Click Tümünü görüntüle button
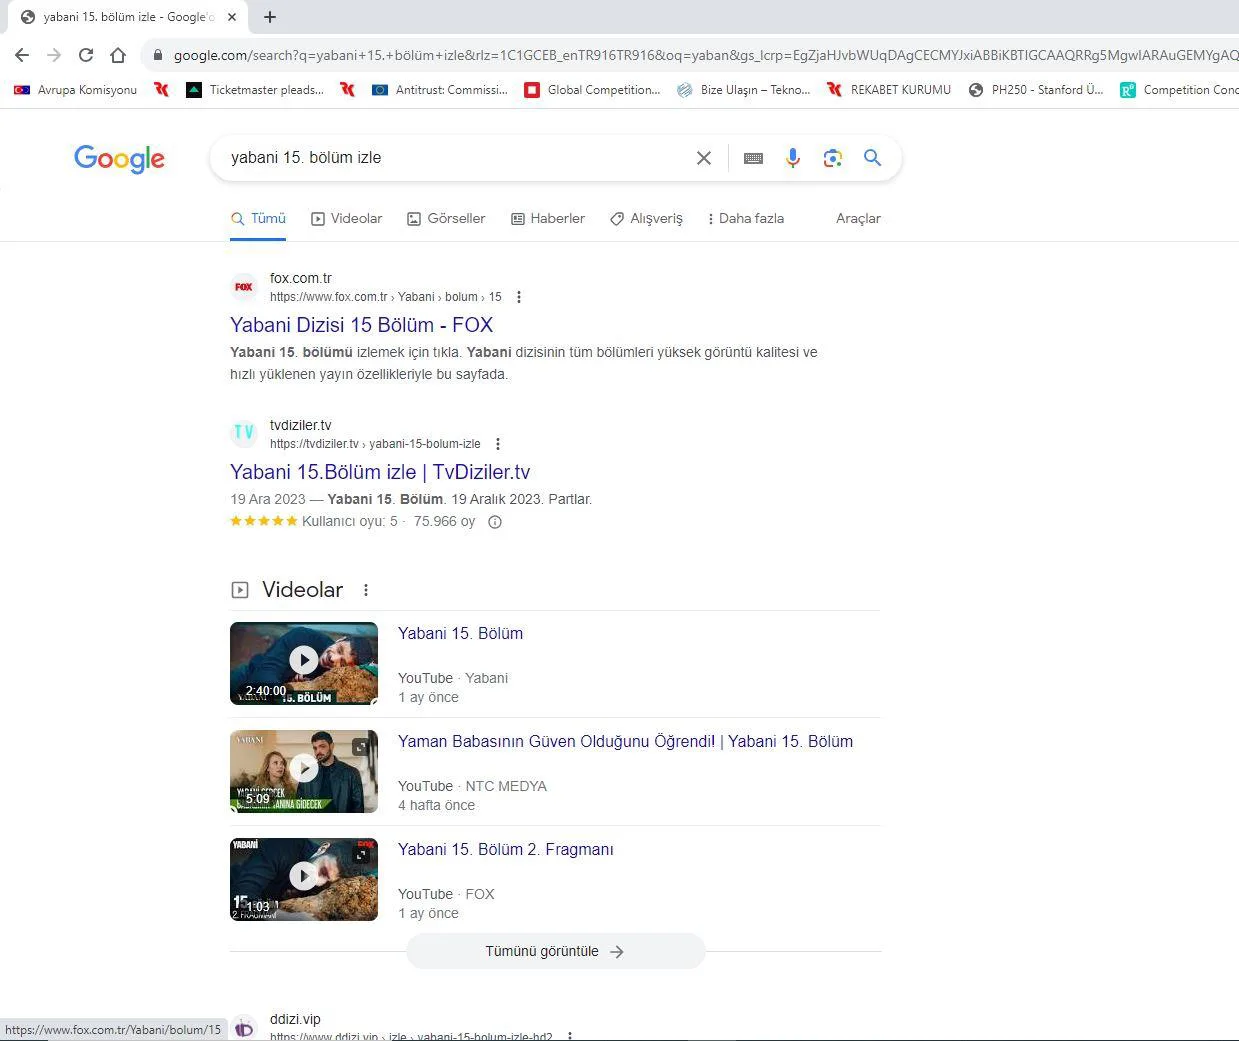 coord(555,951)
